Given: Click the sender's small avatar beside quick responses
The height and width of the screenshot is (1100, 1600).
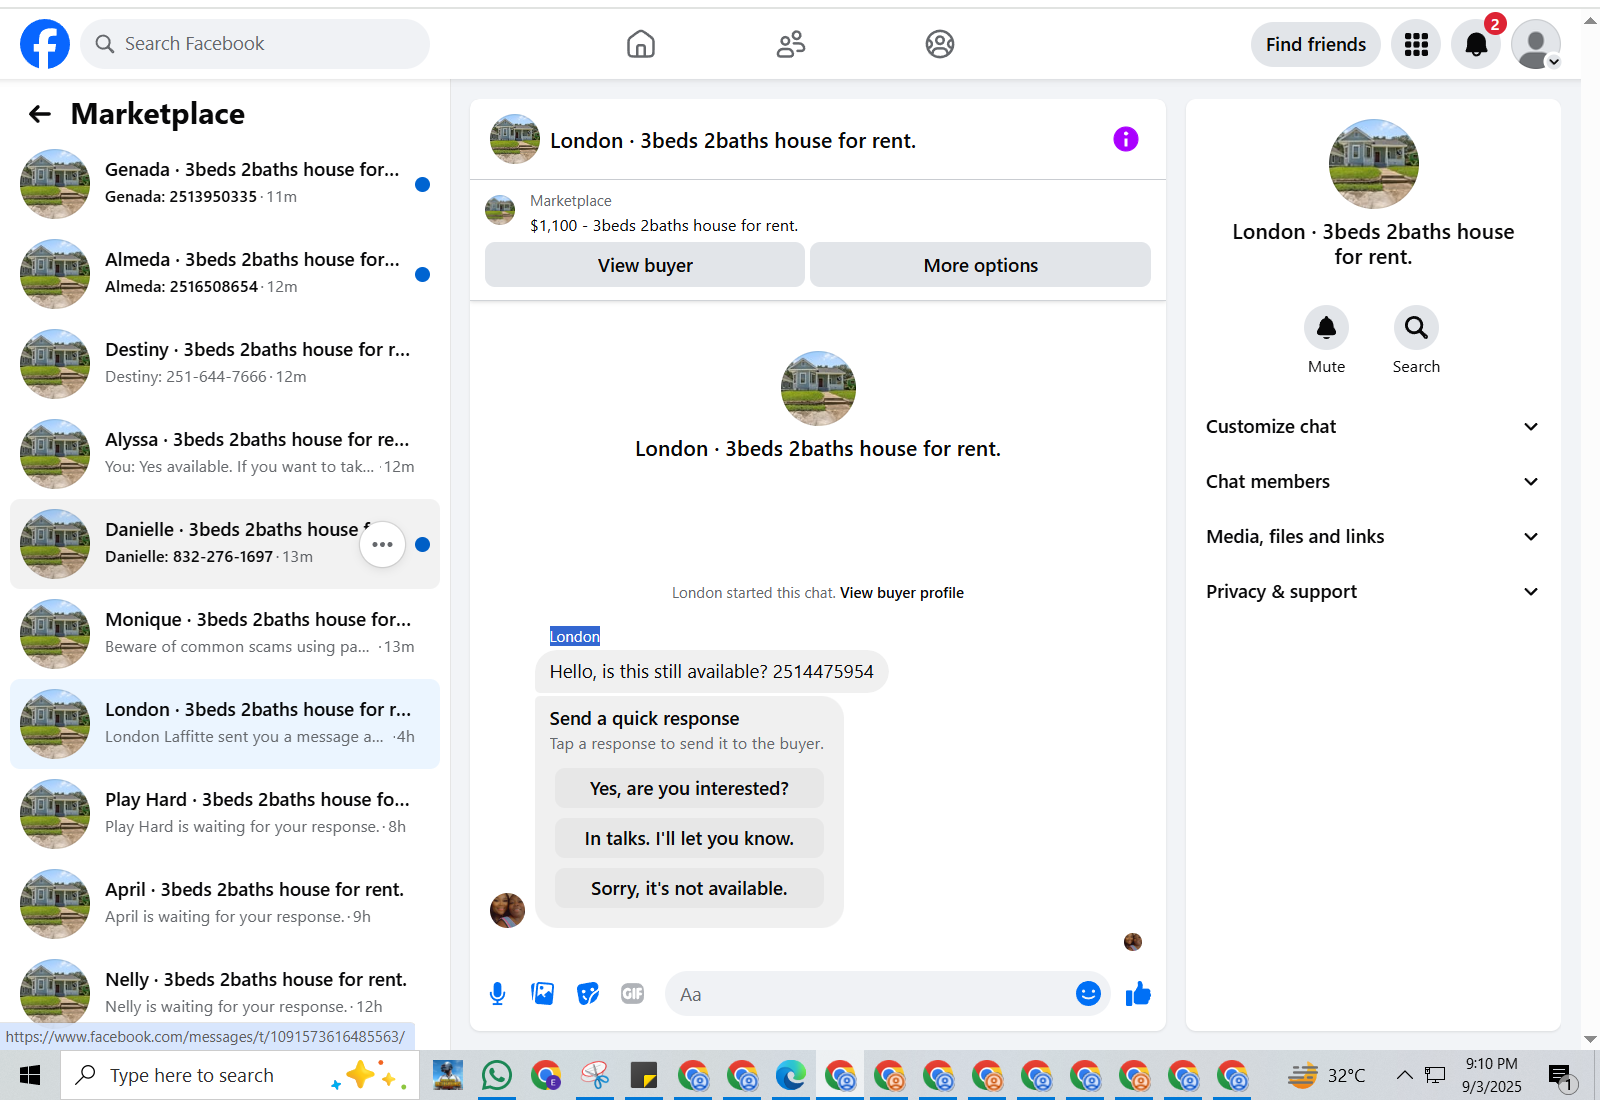Looking at the screenshot, I should 507,910.
